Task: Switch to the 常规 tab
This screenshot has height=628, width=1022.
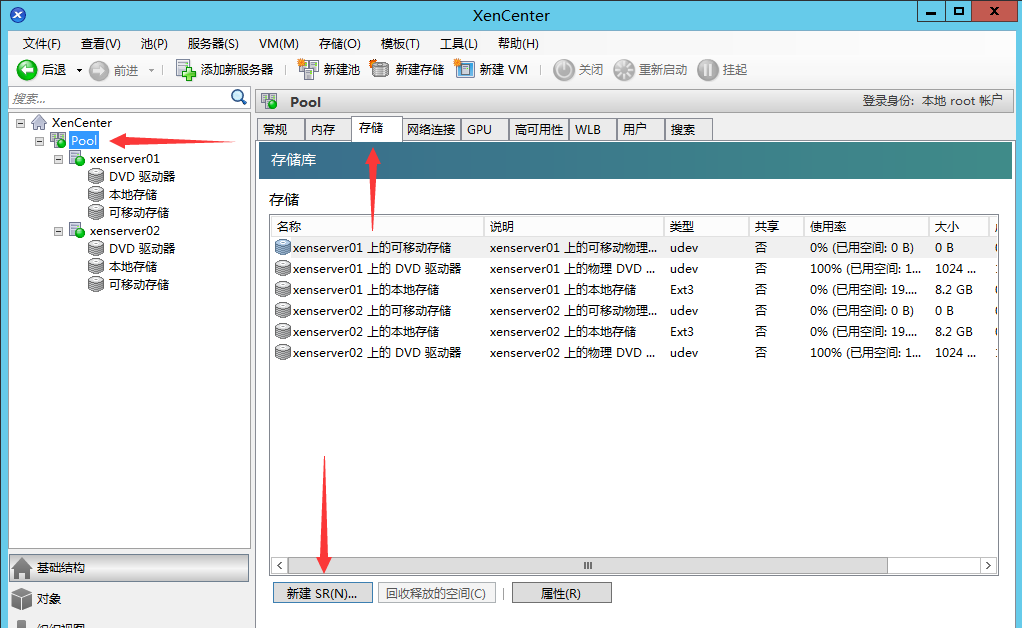Action: pos(281,130)
